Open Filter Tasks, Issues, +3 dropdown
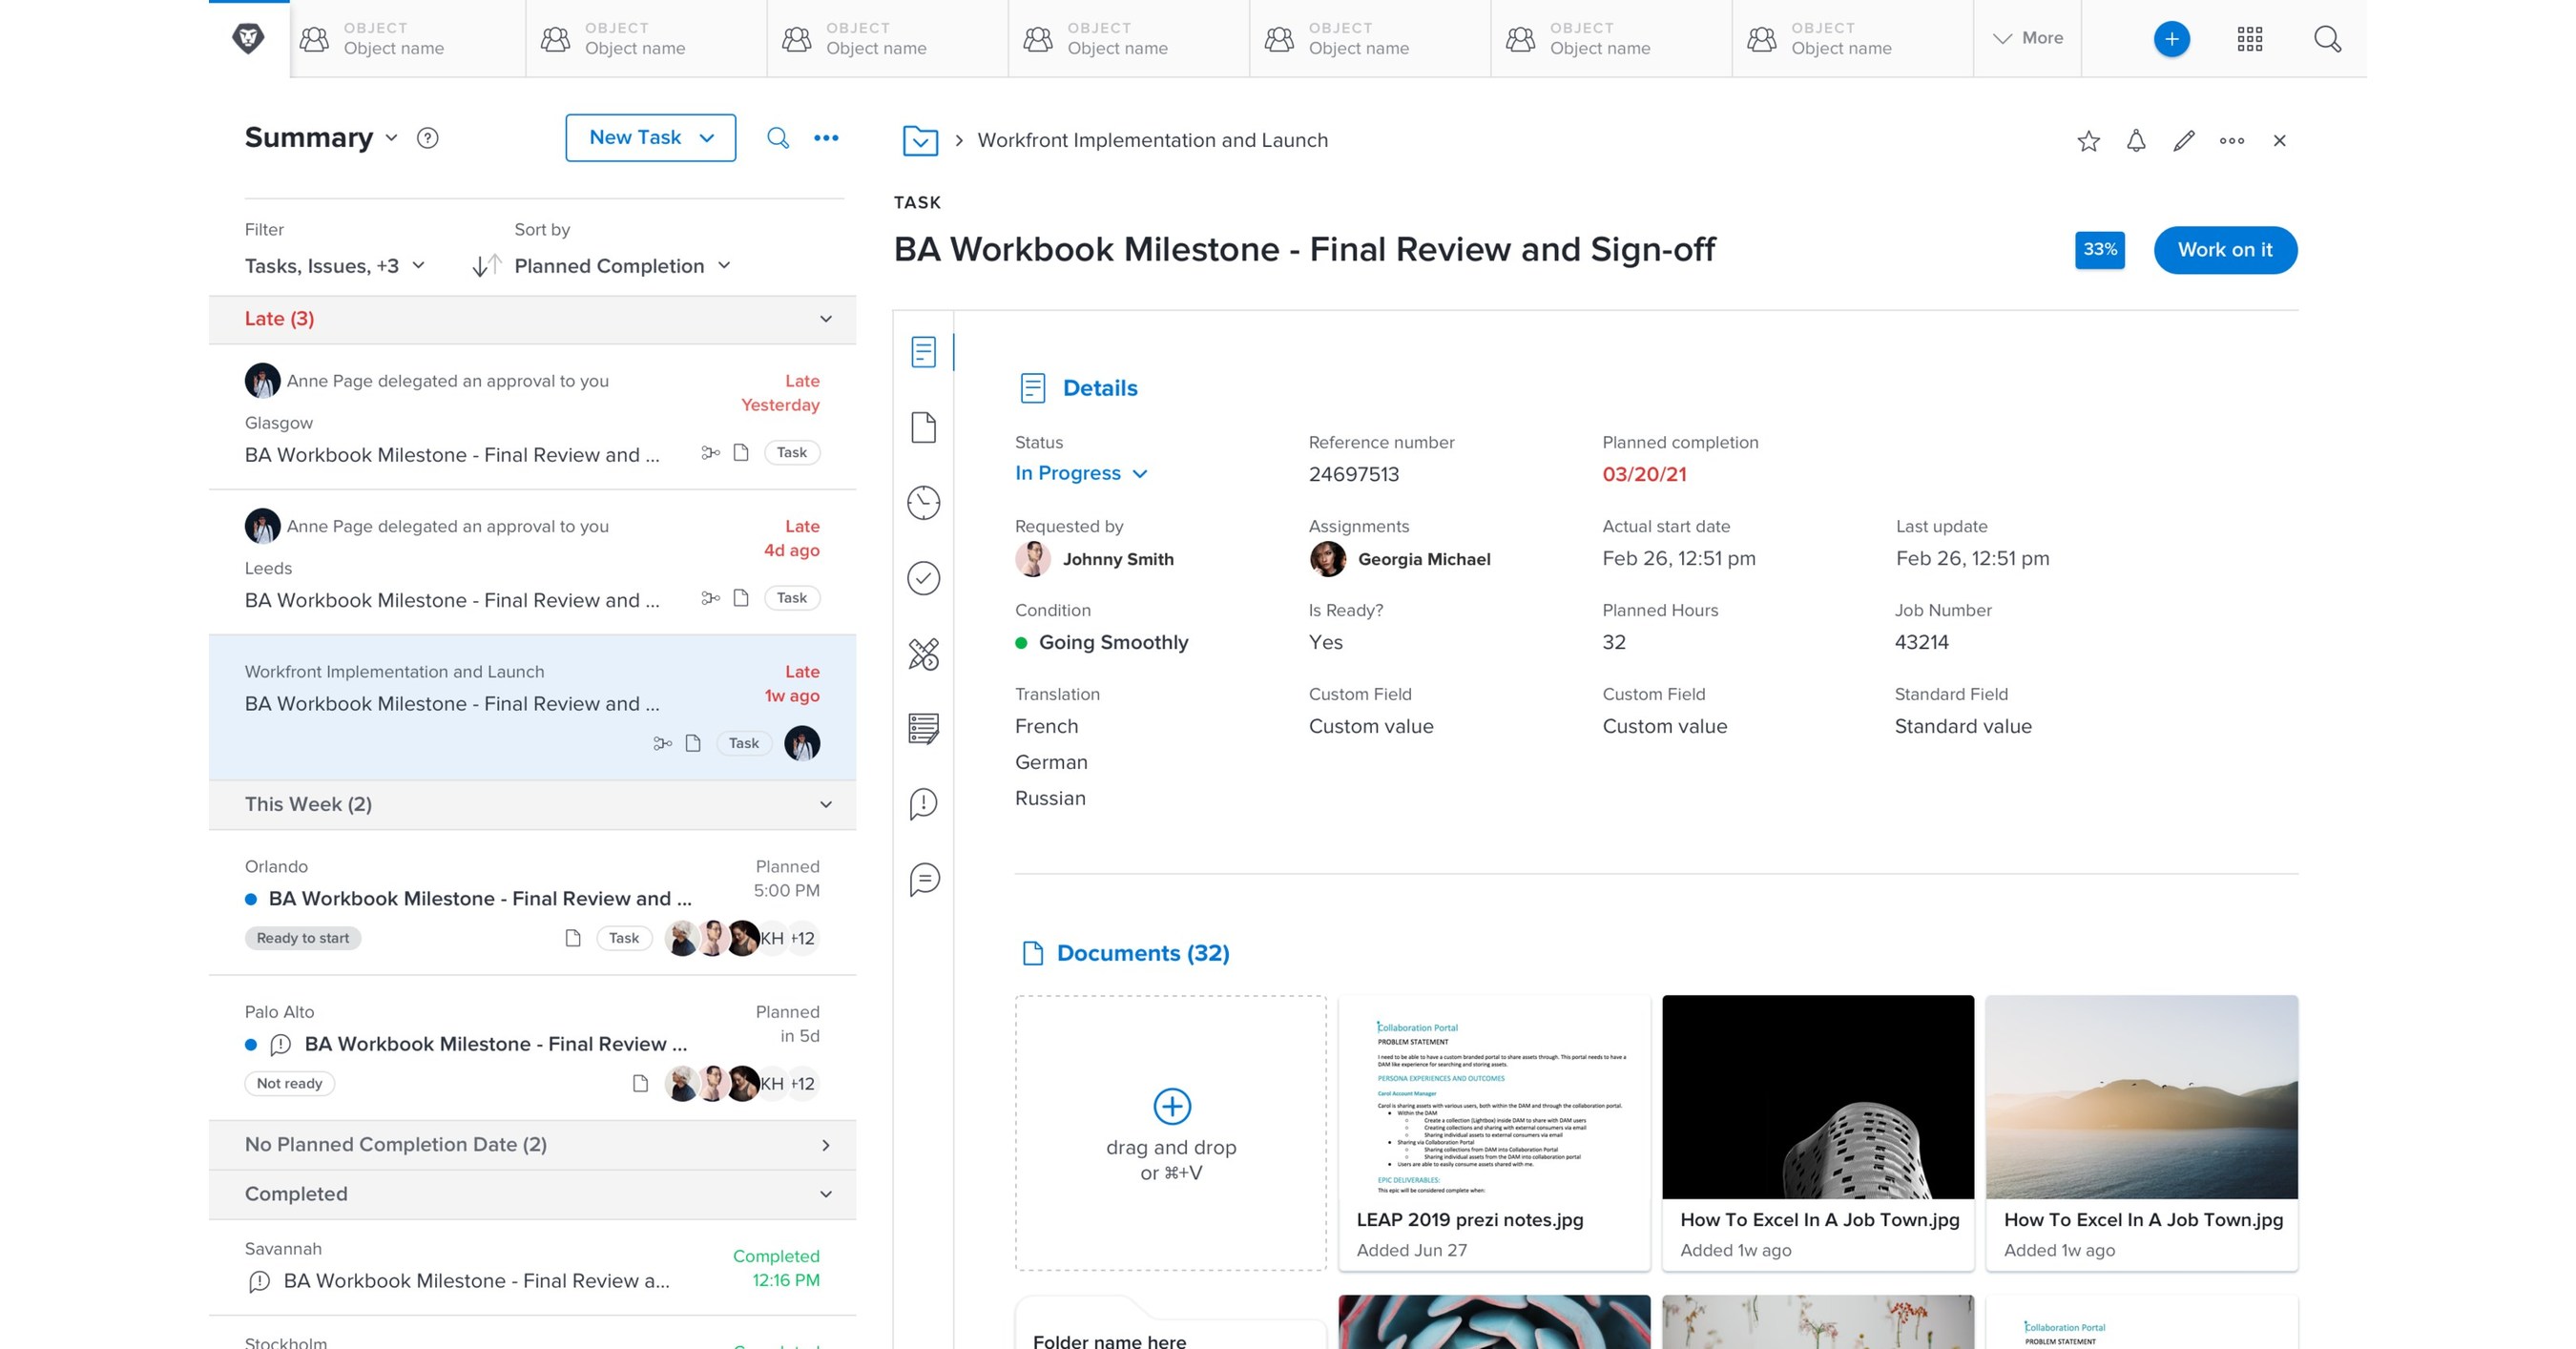This screenshot has width=2576, height=1349. click(x=335, y=266)
